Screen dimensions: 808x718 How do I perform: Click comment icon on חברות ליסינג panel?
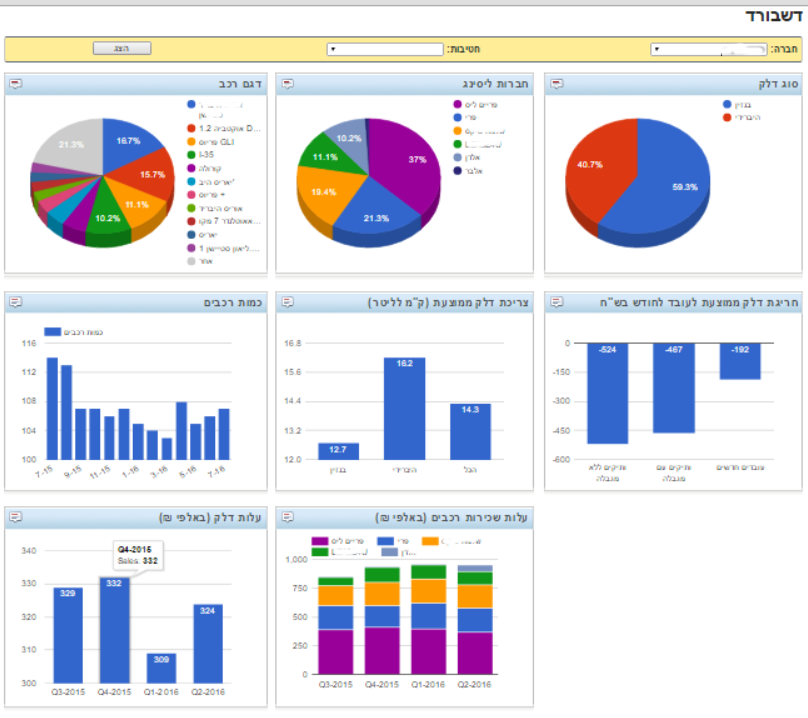pyautogui.click(x=287, y=85)
